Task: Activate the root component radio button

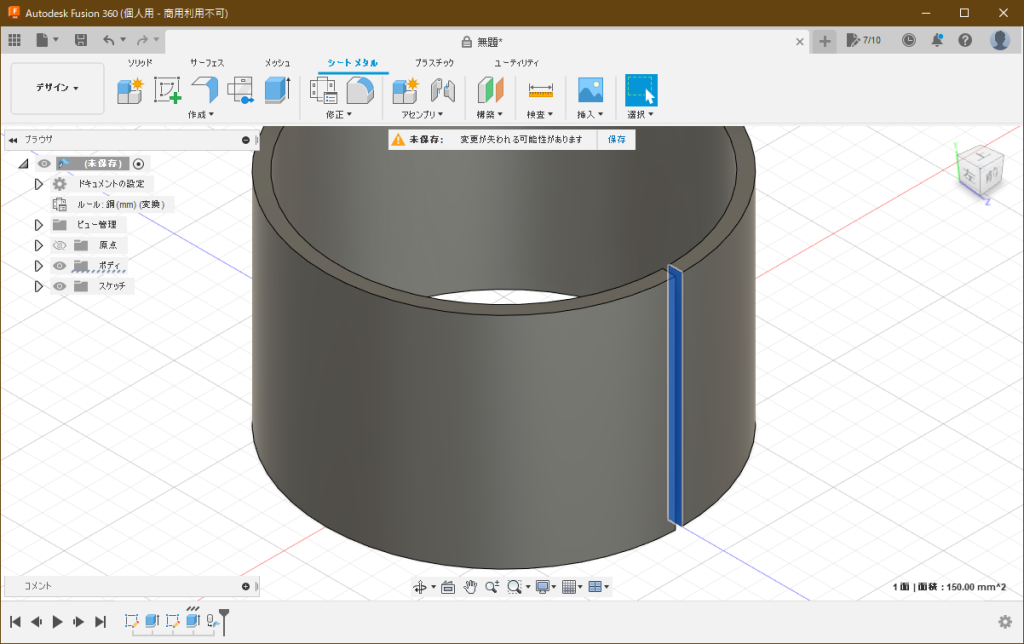Action: coord(138,164)
